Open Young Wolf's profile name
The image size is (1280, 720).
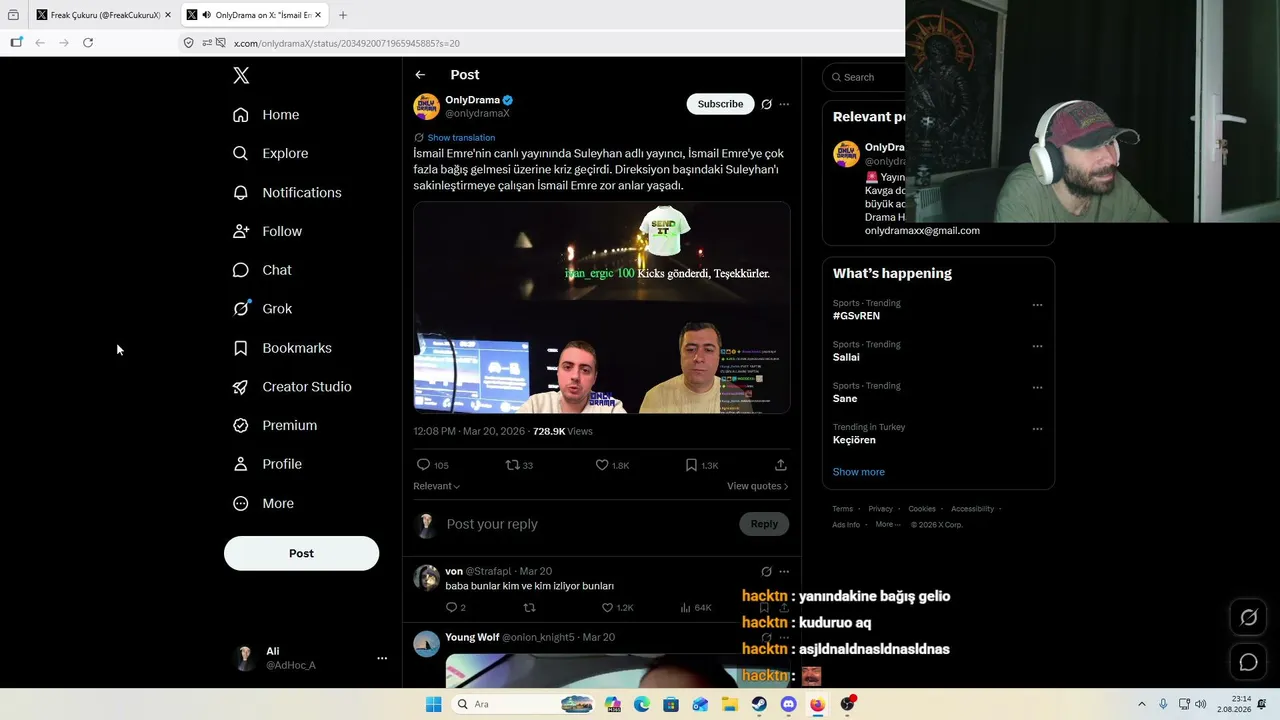tap(472, 637)
